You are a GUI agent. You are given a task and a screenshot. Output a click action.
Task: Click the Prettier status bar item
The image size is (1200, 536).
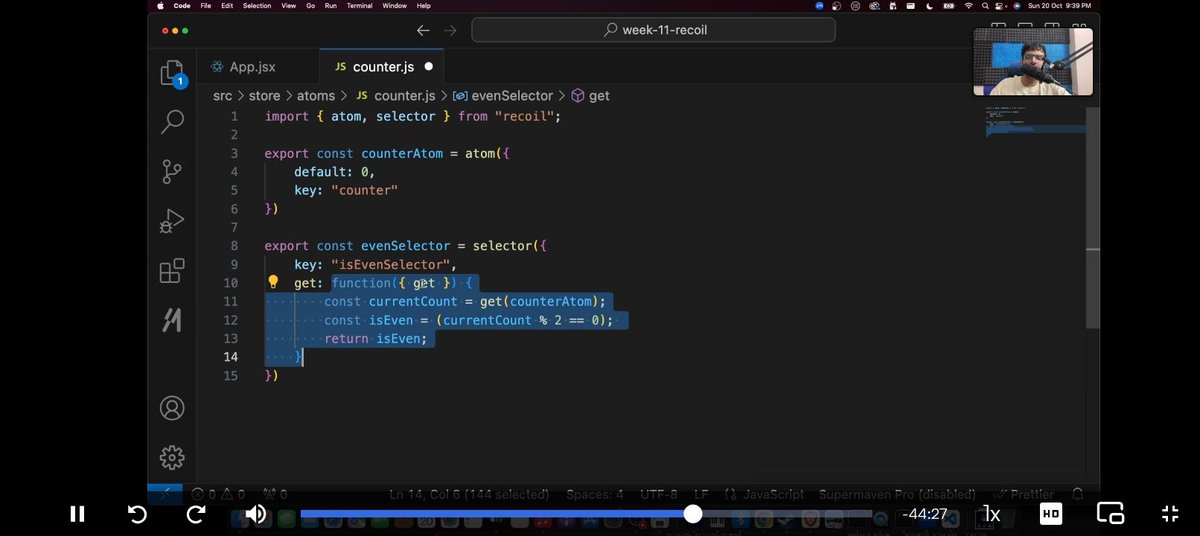(x=1025, y=494)
